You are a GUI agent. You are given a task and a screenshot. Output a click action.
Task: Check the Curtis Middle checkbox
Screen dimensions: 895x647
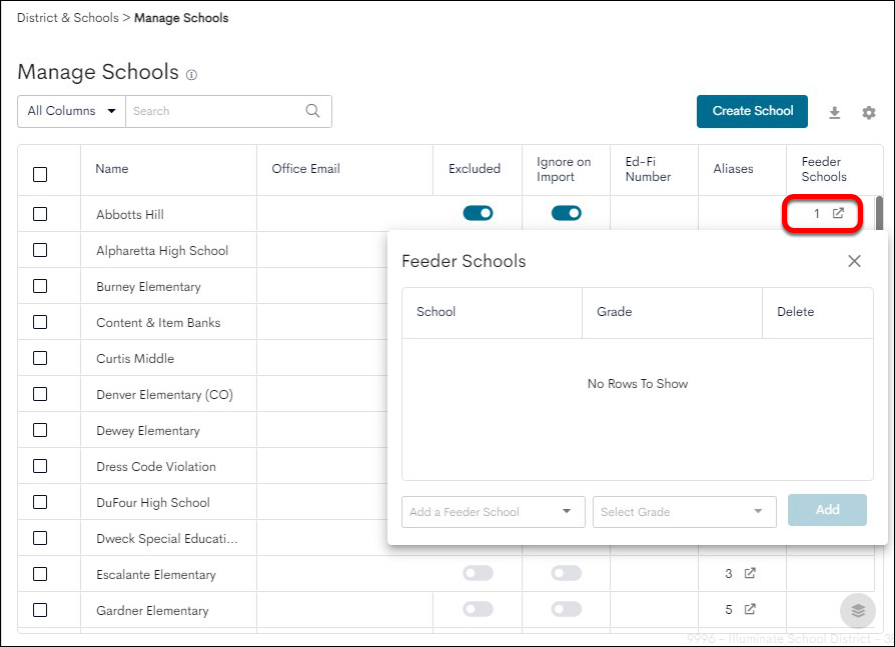click(x=40, y=358)
